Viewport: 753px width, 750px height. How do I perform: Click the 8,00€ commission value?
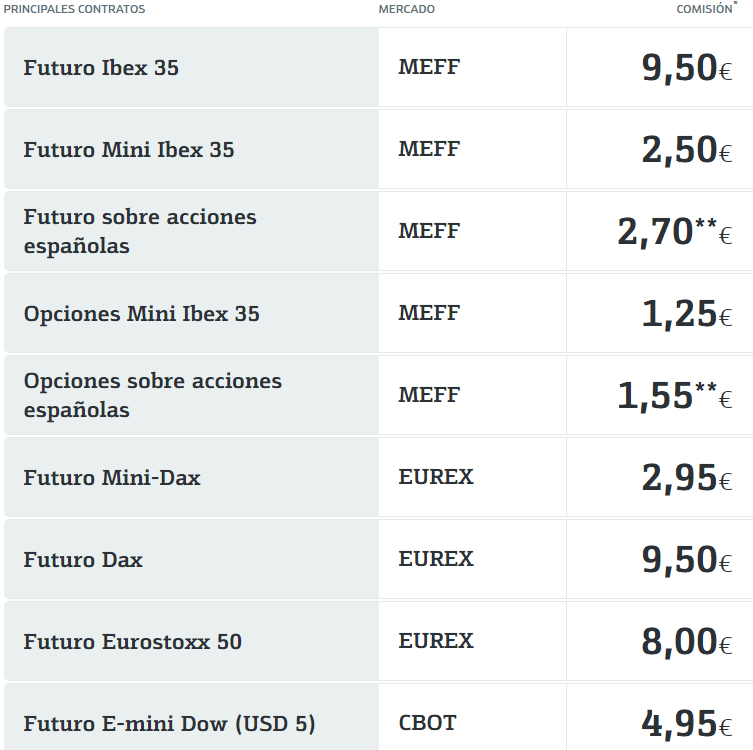point(686,642)
